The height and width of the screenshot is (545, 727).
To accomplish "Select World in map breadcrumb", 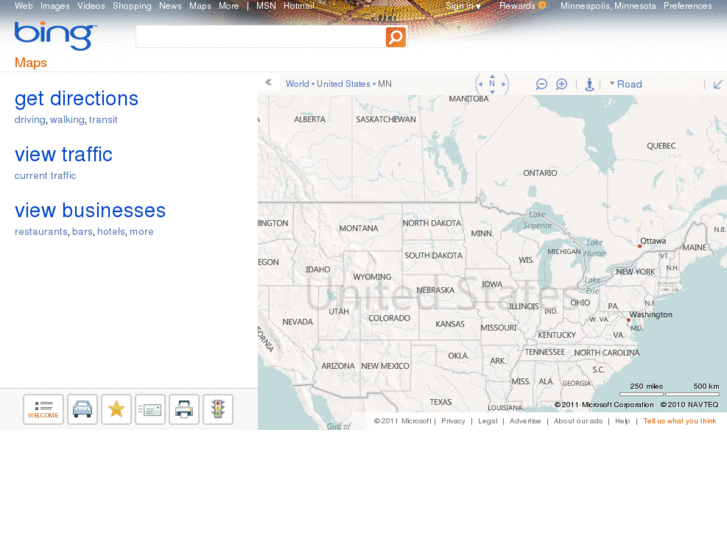I will click(297, 84).
